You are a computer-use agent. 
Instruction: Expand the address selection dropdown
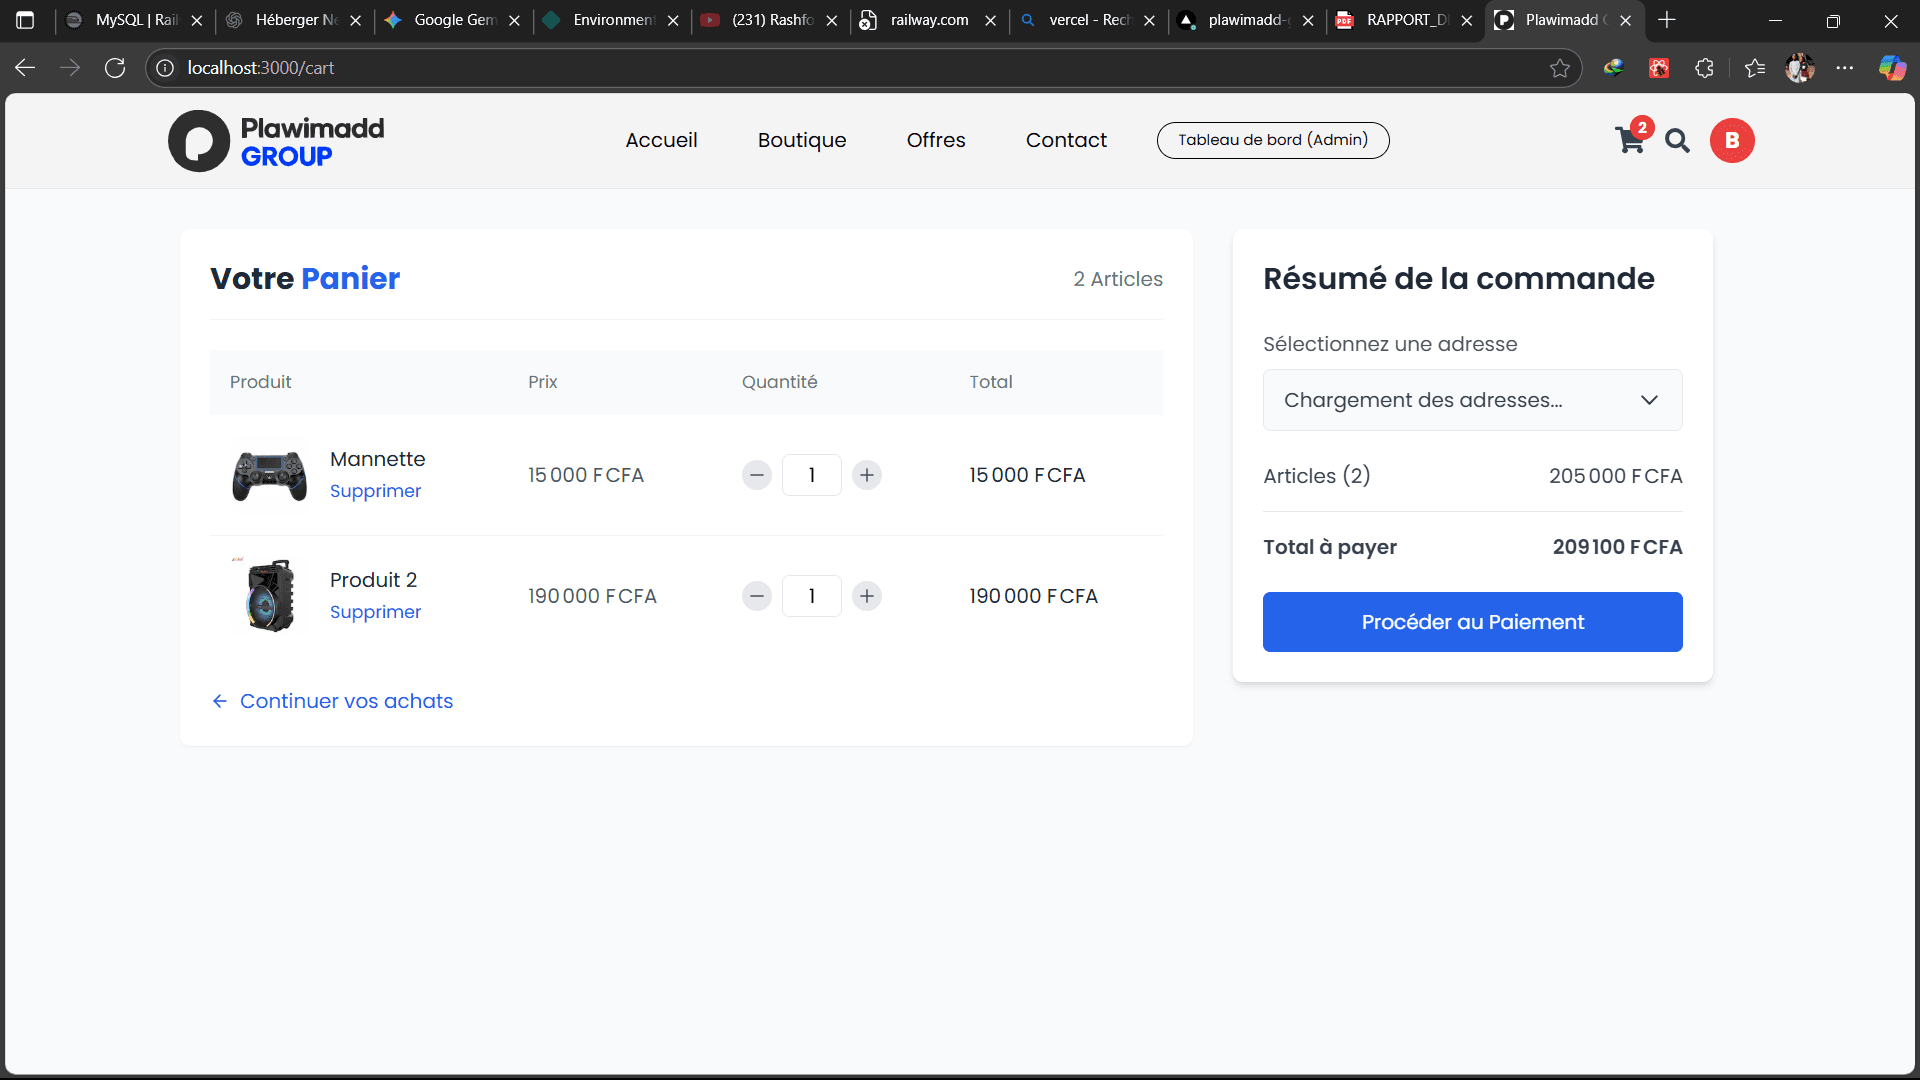1472,400
